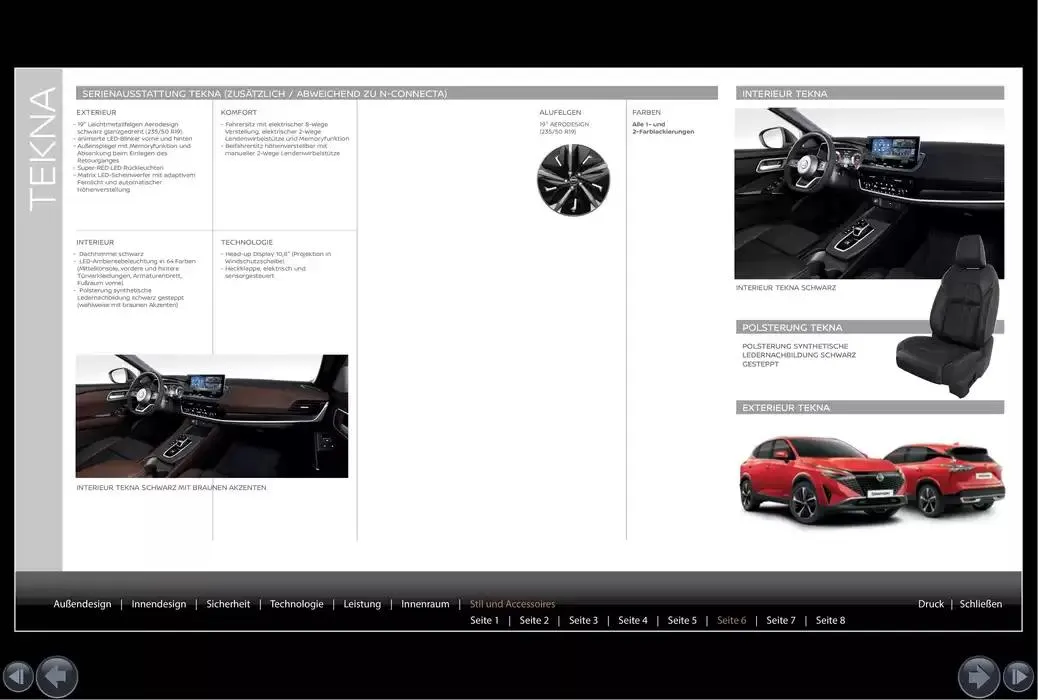
Task: Click the Aerodesign alloy wheel image
Action: (x=573, y=180)
